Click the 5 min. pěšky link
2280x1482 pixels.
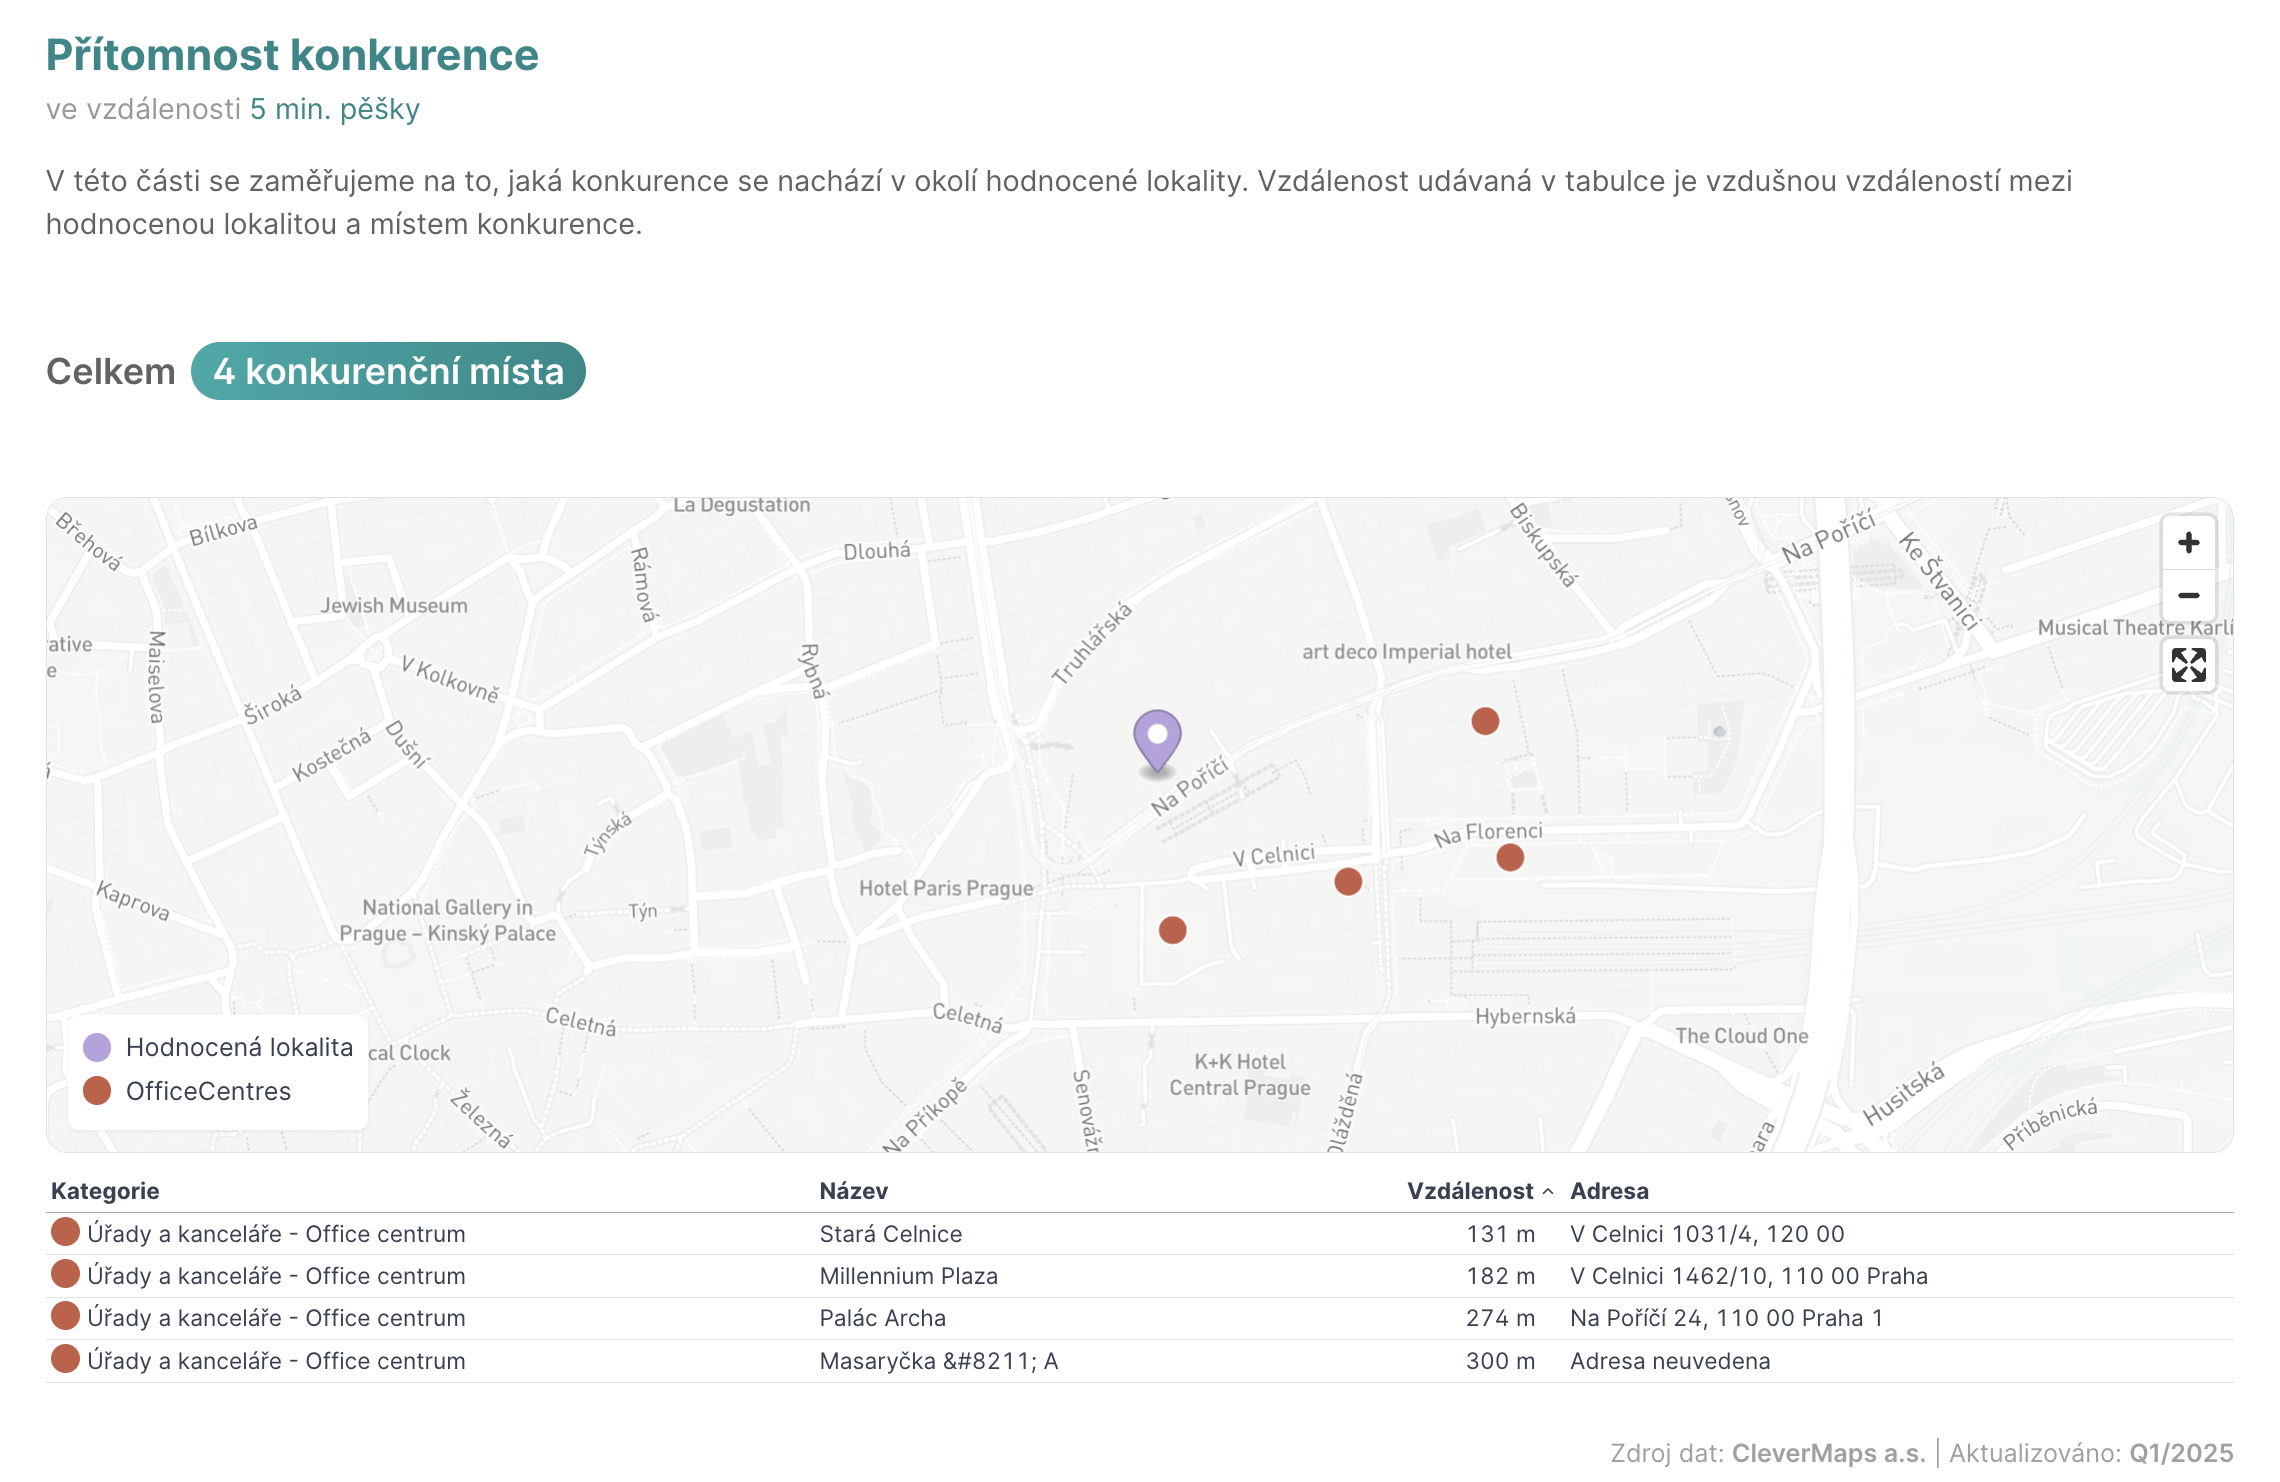tap(334, 109)
